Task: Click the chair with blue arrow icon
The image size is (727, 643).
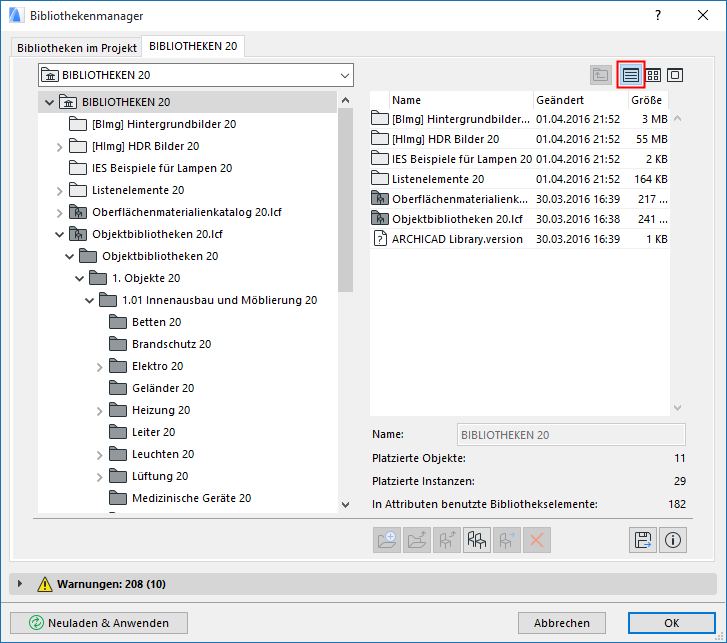Action: pyautogui.click(x=507, y=540)
